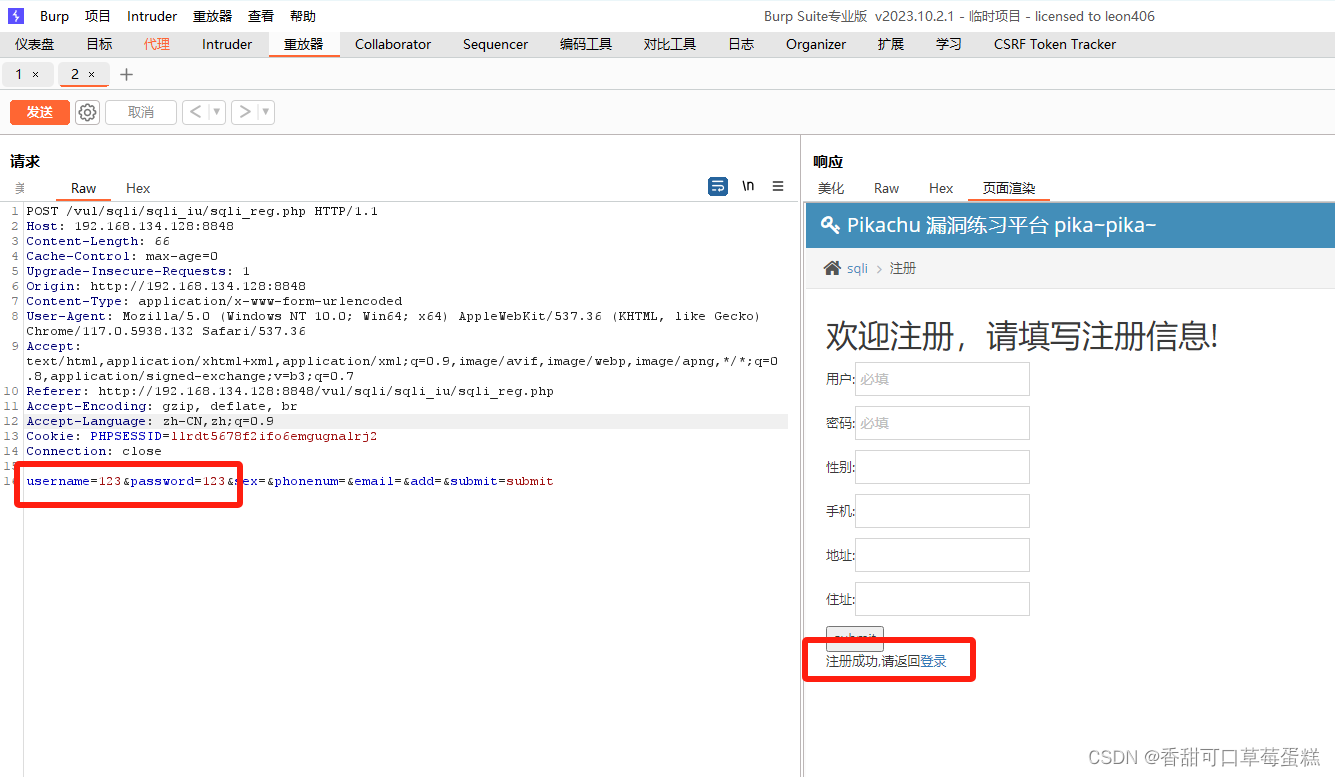Expand the back history dropdown arrow
This screenshot has height=777, width=1335.
(x=216, y=112)
